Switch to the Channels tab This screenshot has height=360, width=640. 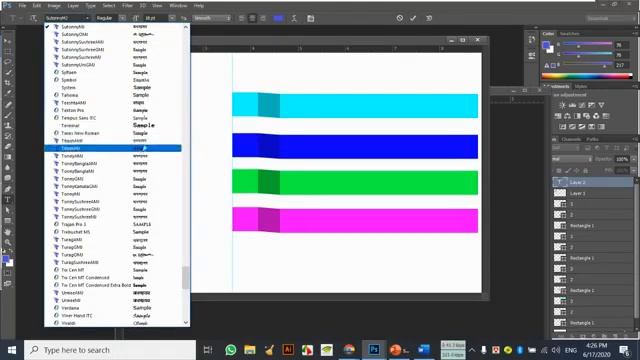tap(571, 140)
